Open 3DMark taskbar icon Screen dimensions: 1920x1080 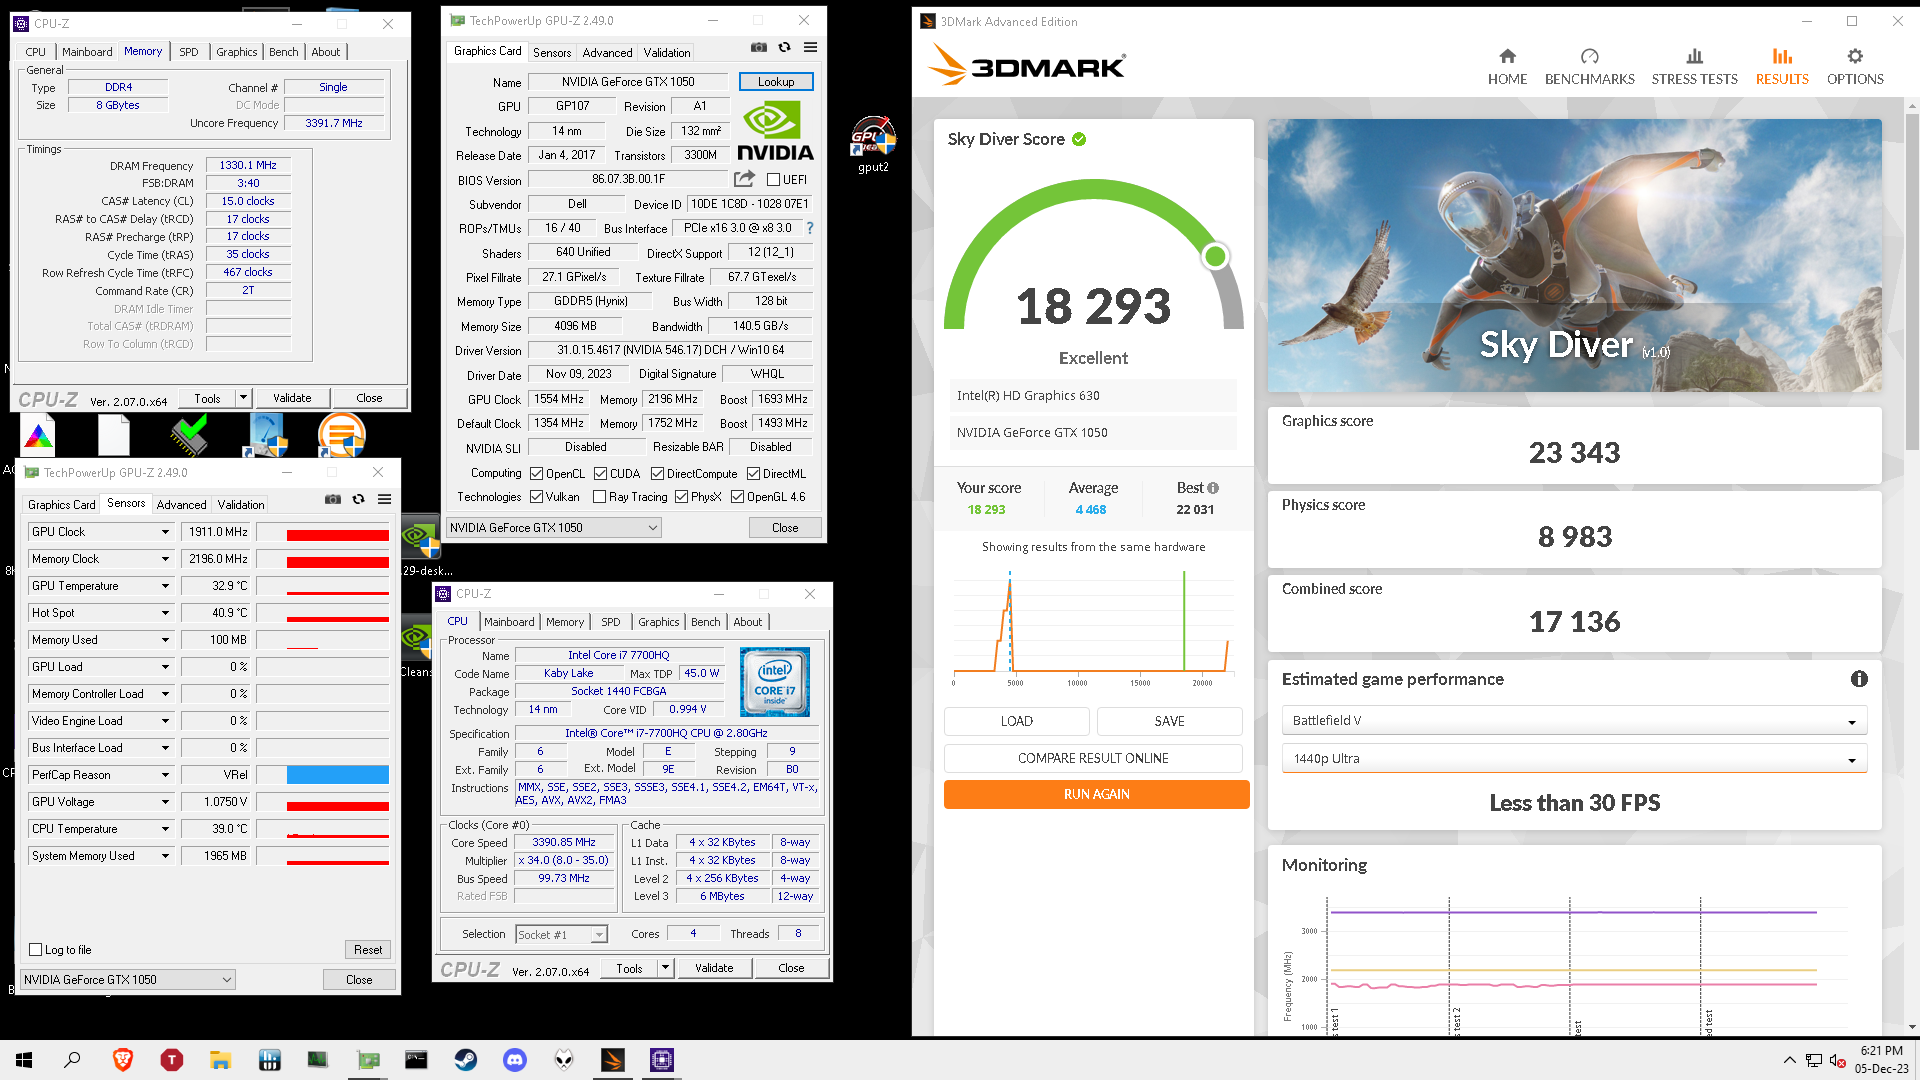(x=613, y=1060)
